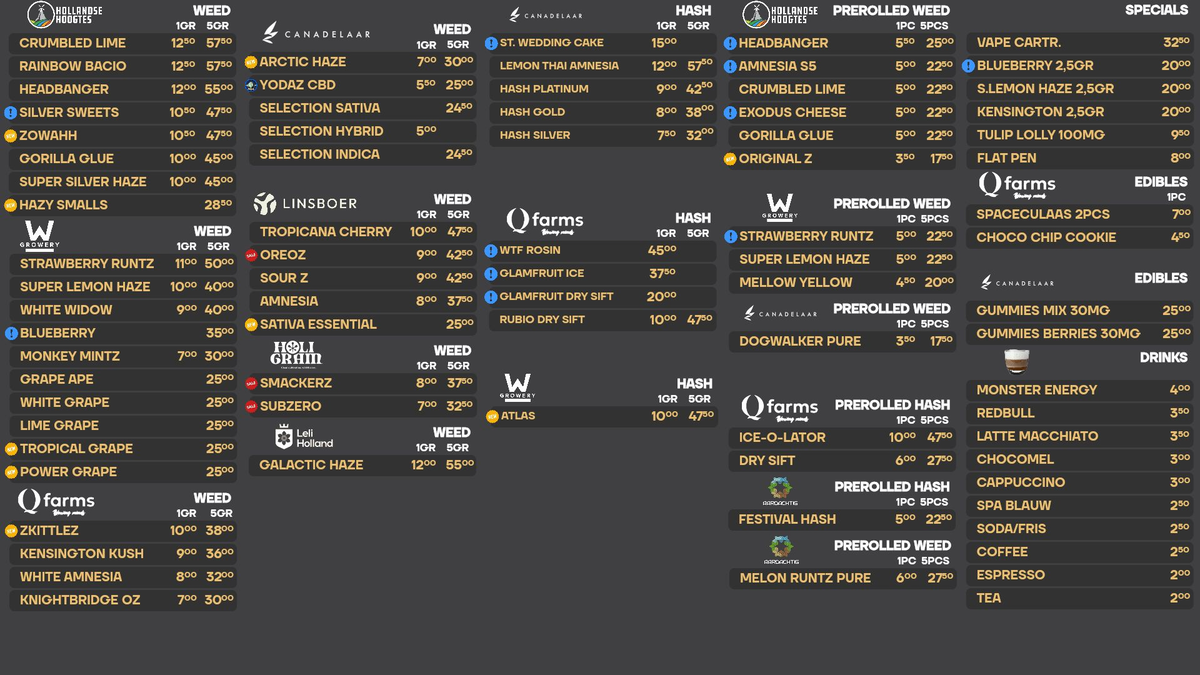
Task: Select the Selection Hybrid row
Action: pos(363,131)
